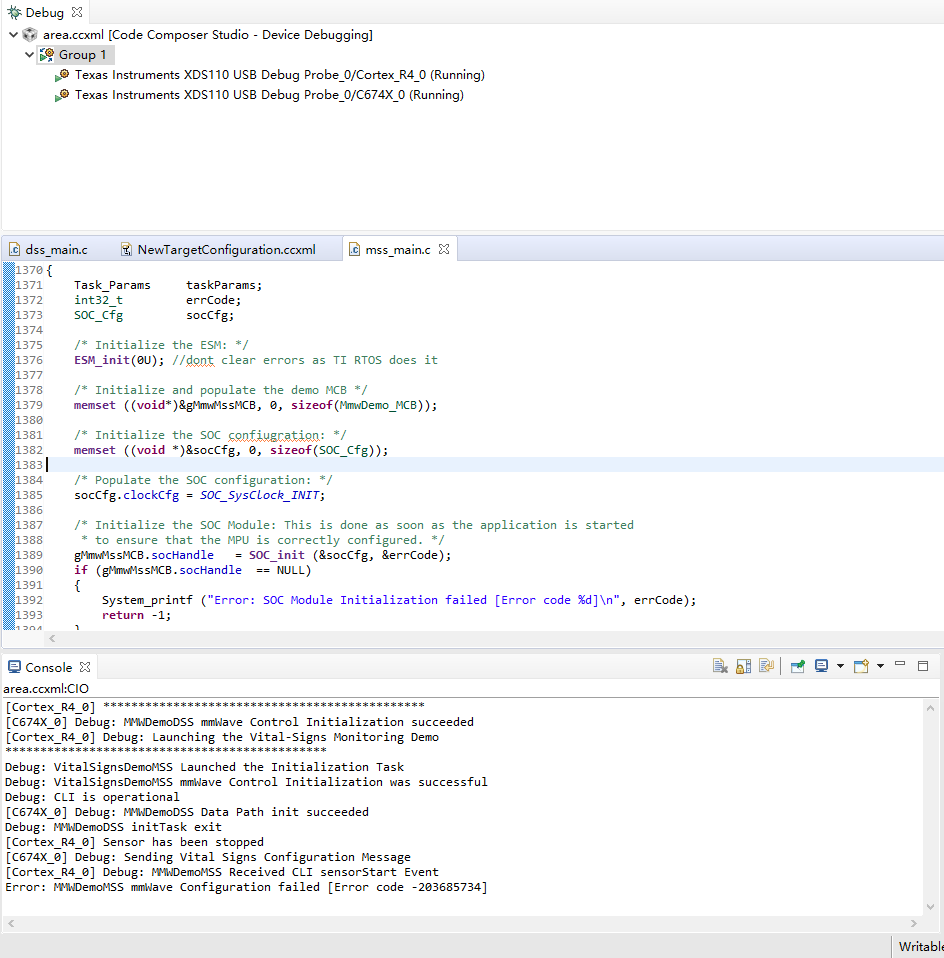This screenshot has width=944, height=958.
Task: Click the System_printf statement on line 1392
Action: point(398,600)
